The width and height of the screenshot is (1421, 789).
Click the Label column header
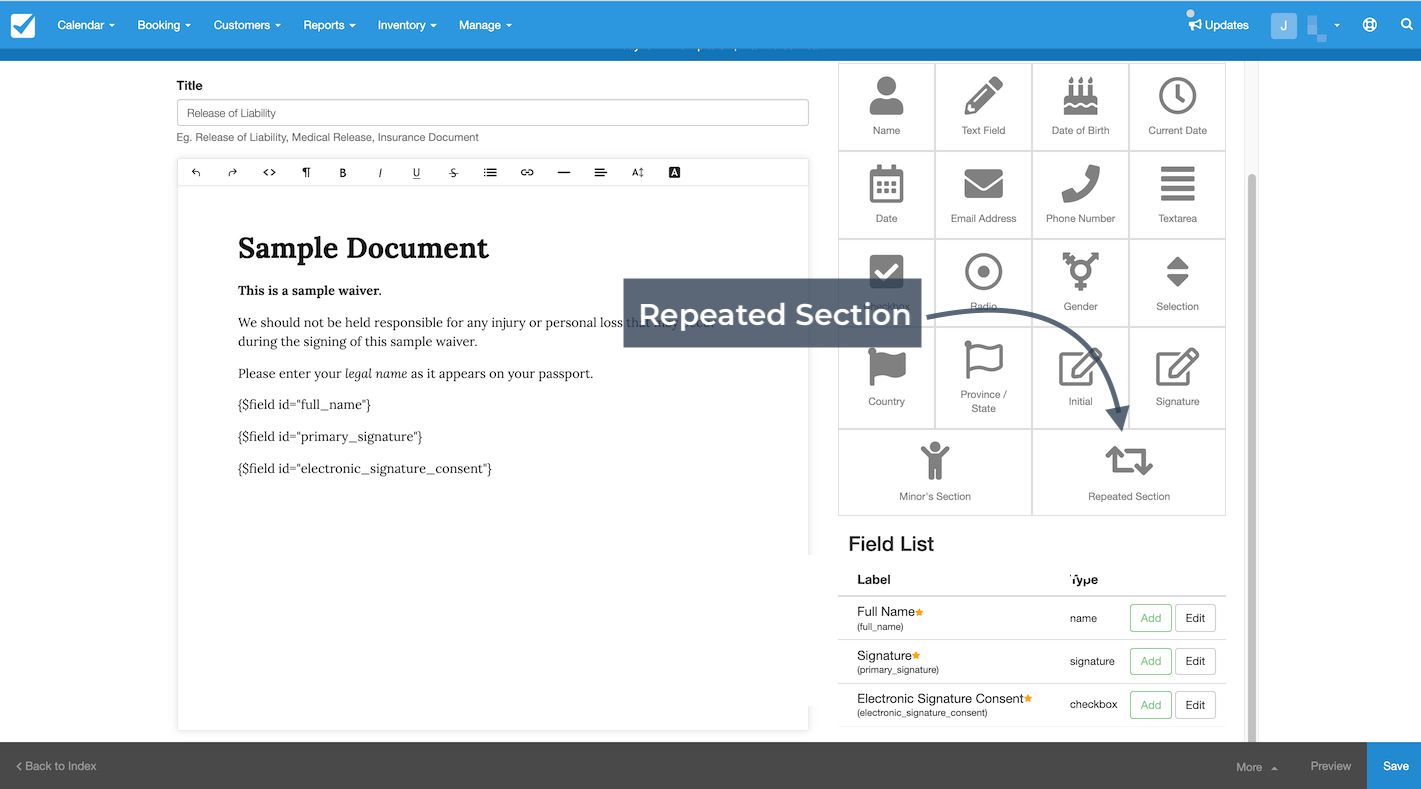[x=873, y=580]
